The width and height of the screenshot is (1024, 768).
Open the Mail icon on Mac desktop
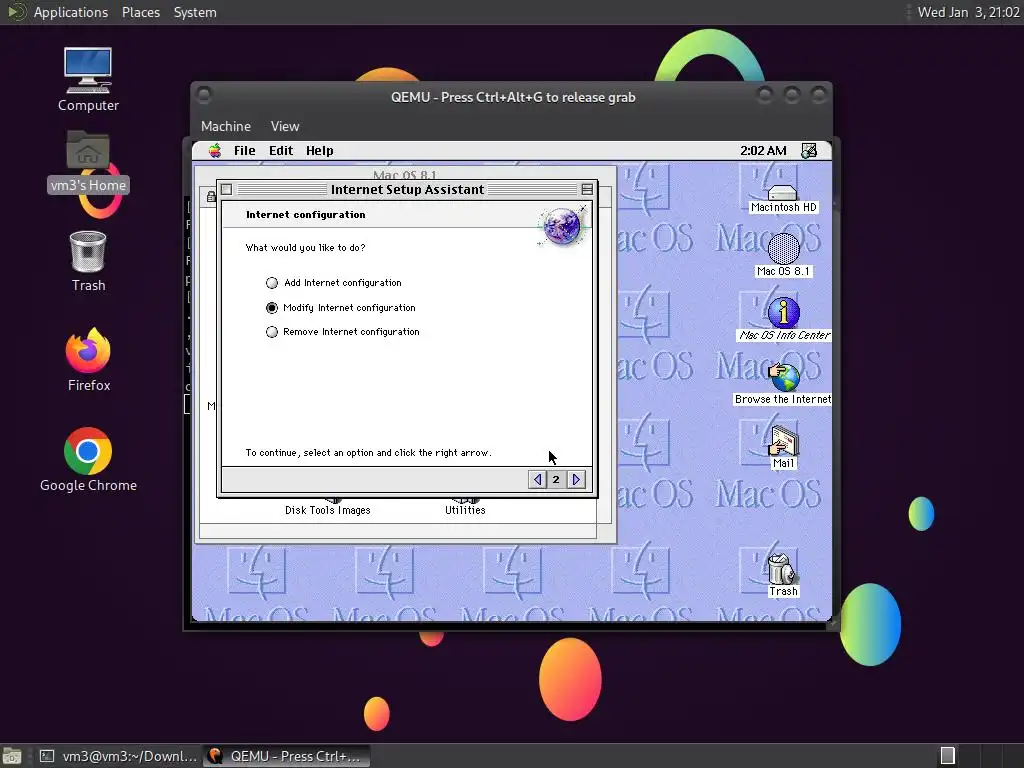click(x=783, y=447)
